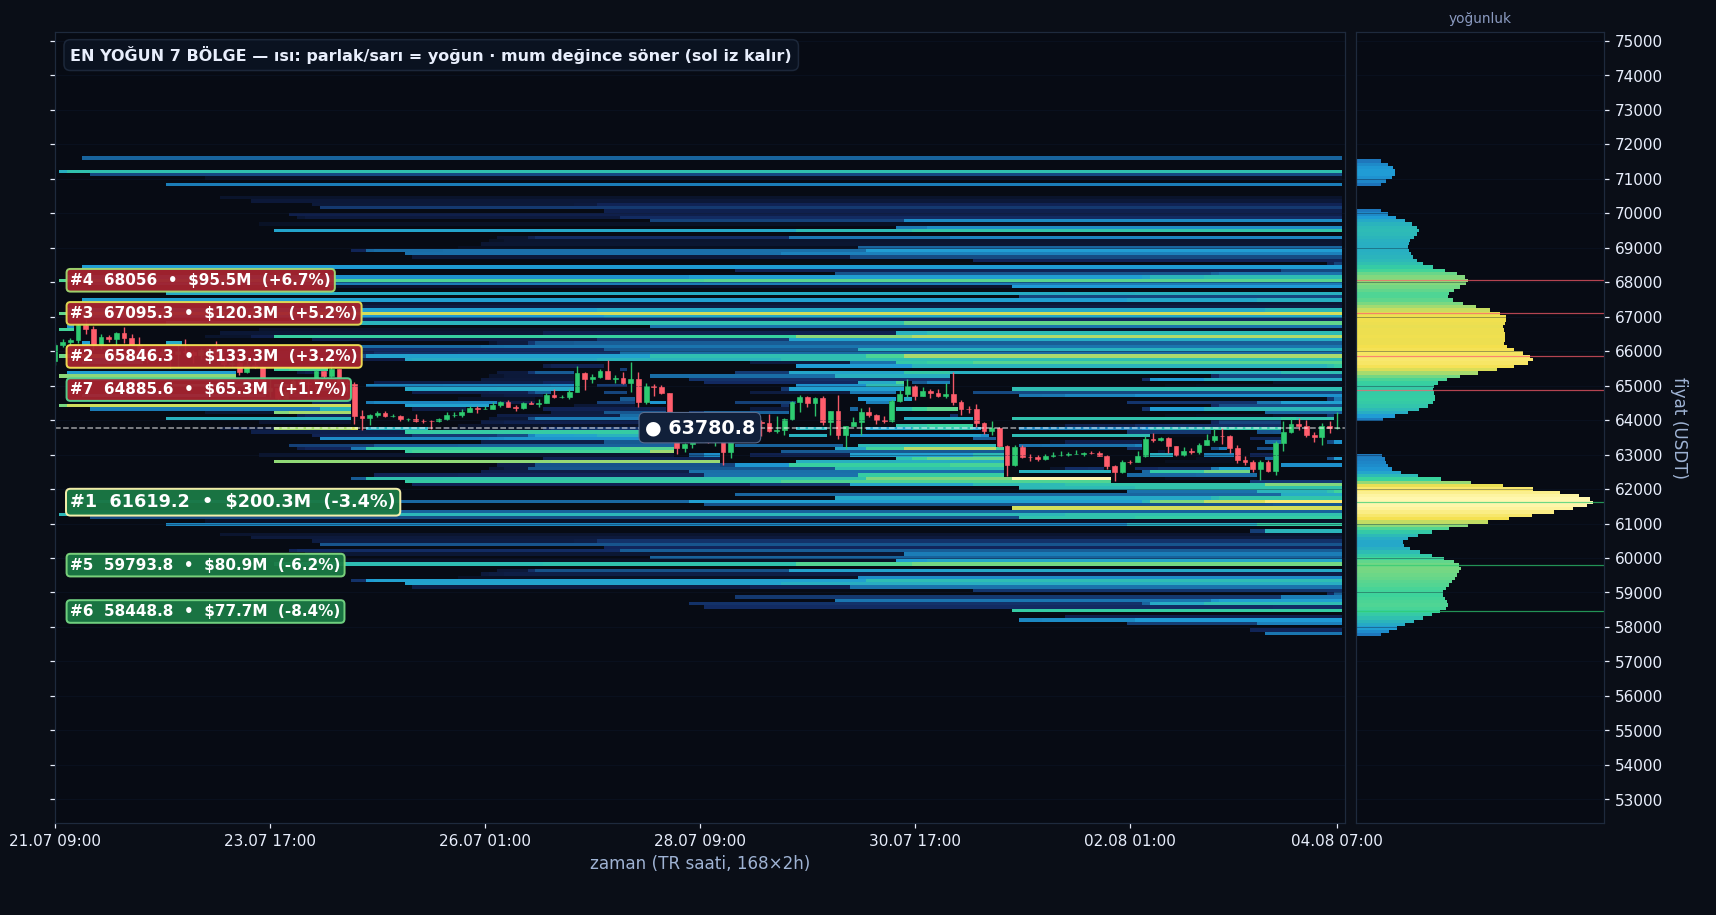
Task: Click the 65000 price axis label
Action: click(1638, 387)
